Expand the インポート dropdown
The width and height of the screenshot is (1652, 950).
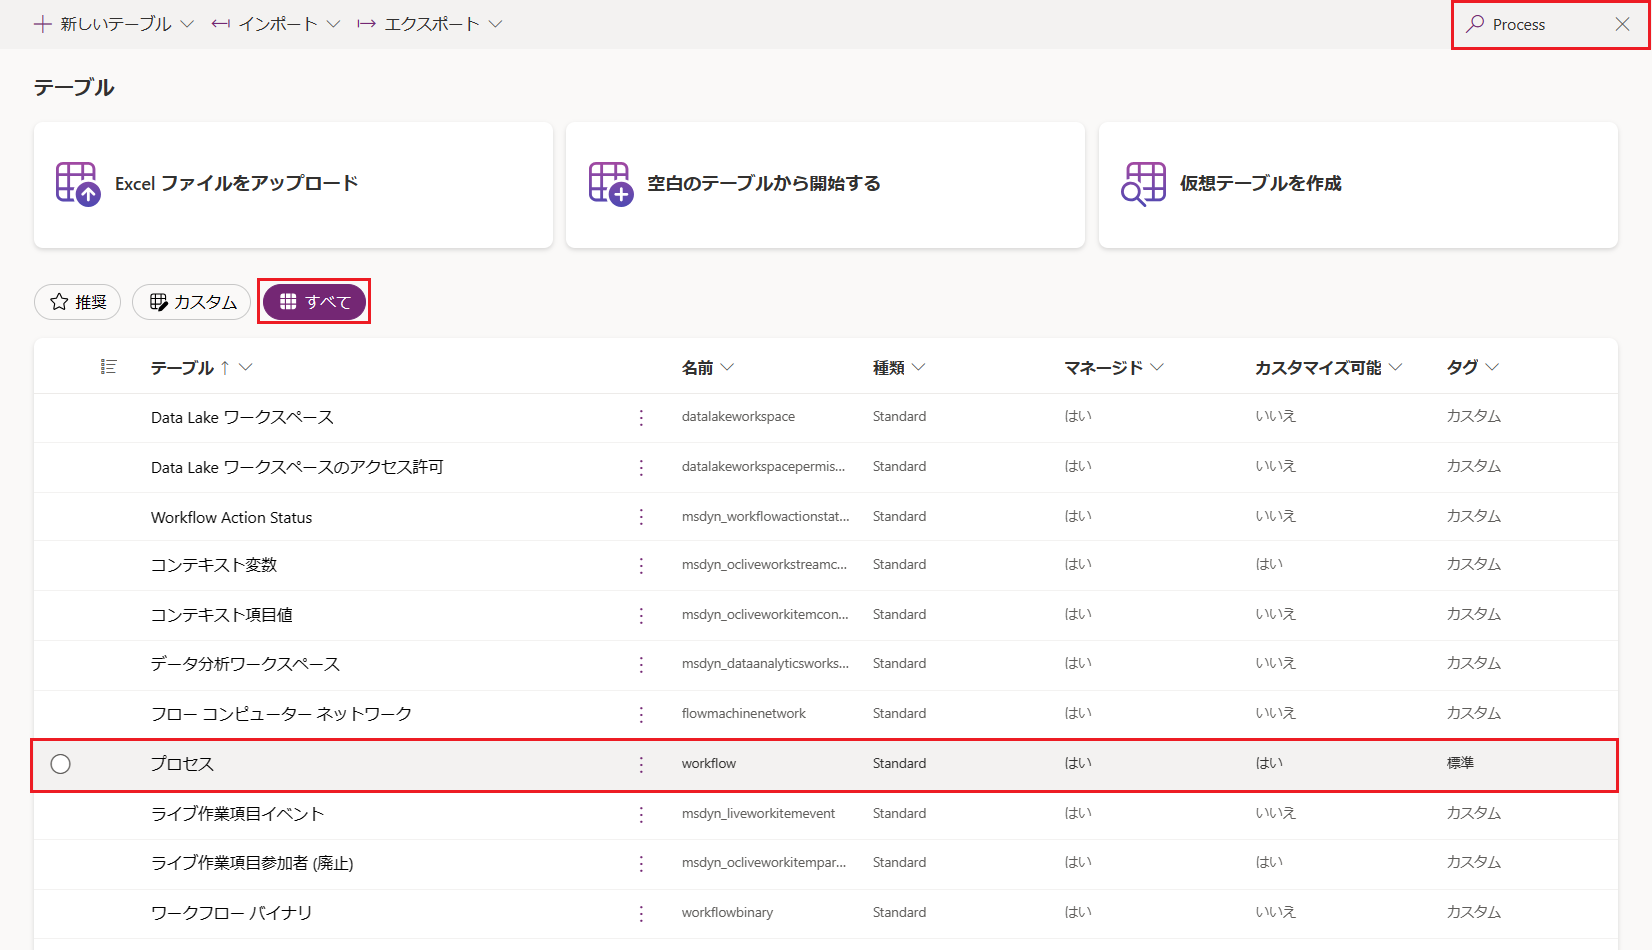[x=334, y=24]
